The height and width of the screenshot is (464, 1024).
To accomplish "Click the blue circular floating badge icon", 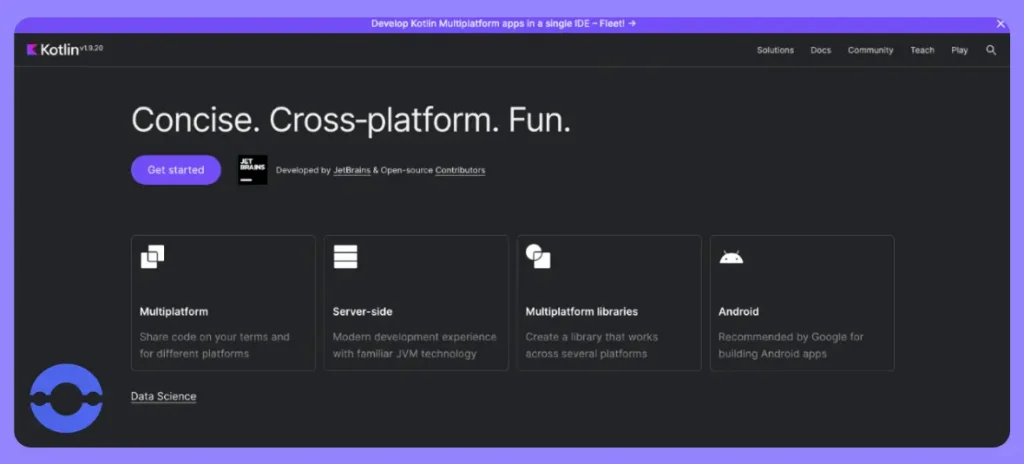I will (66, 399).
